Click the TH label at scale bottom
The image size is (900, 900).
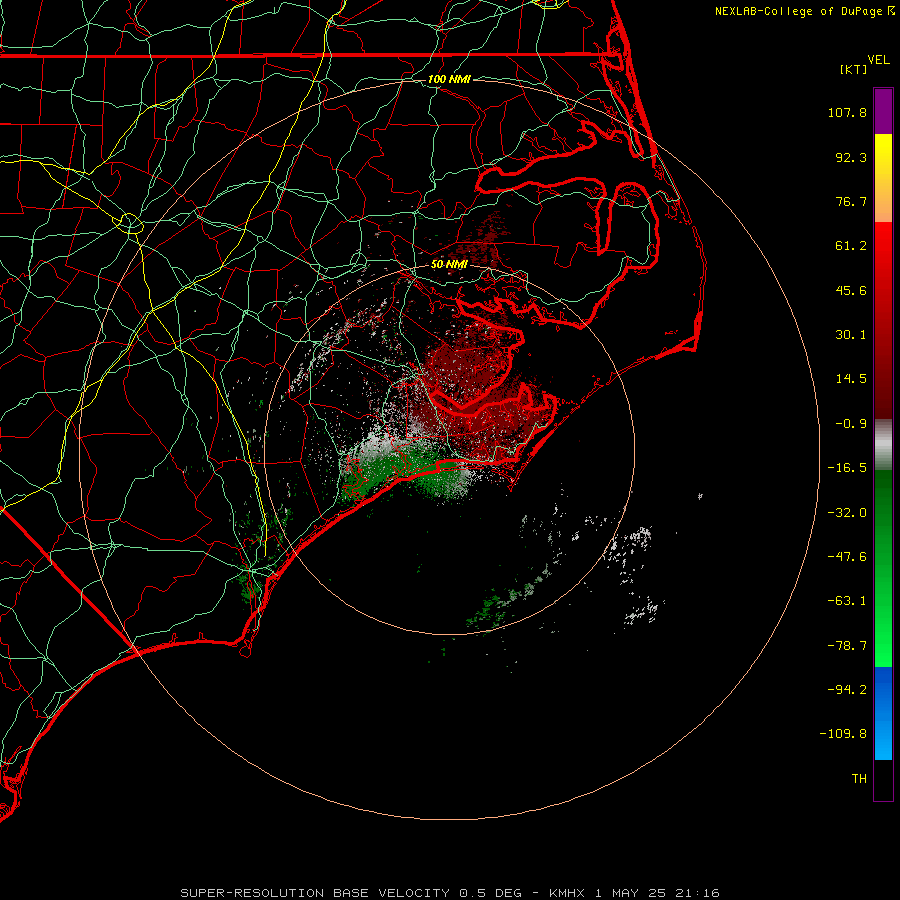coord(859,779)
